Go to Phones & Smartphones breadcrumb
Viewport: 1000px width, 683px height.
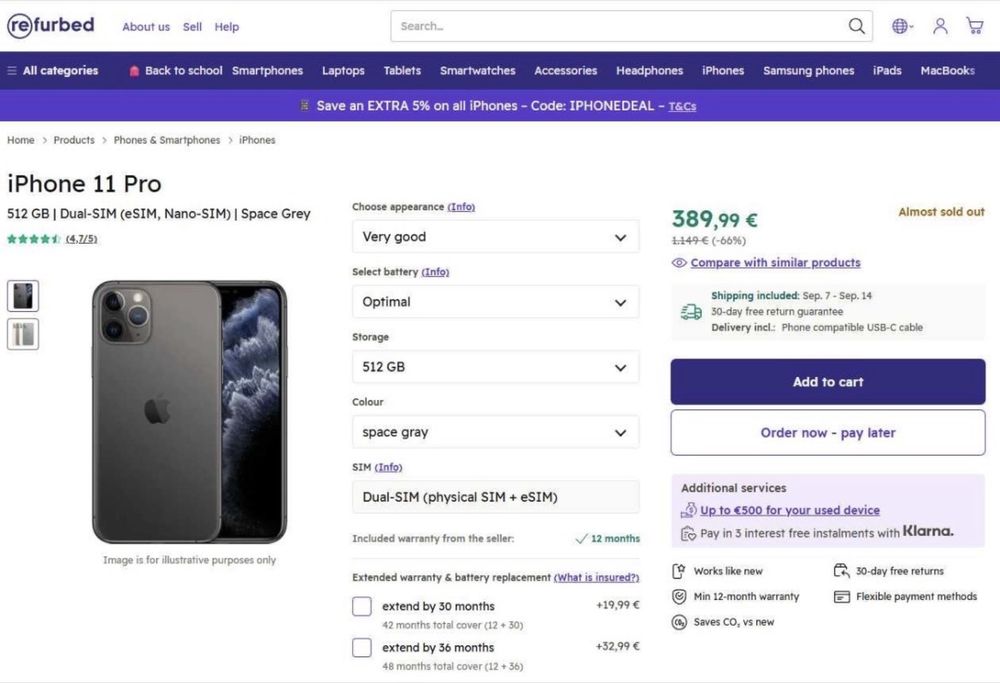[166, 140]
